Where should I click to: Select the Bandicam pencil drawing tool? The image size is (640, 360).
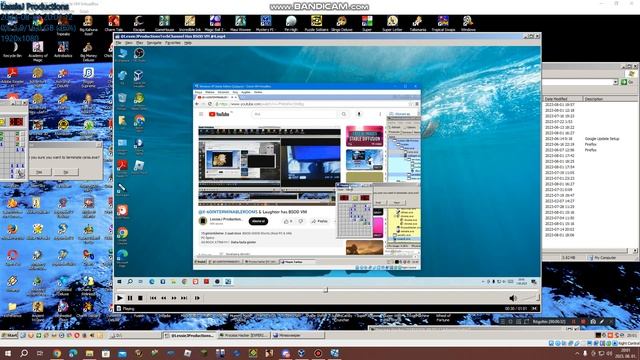tap(602, 322)
